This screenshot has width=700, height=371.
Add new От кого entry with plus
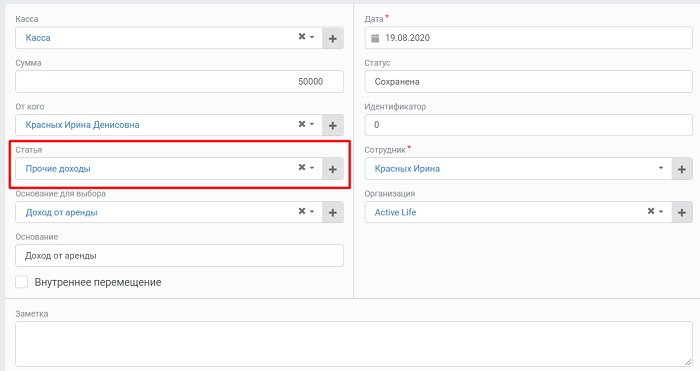pos(333,125)
